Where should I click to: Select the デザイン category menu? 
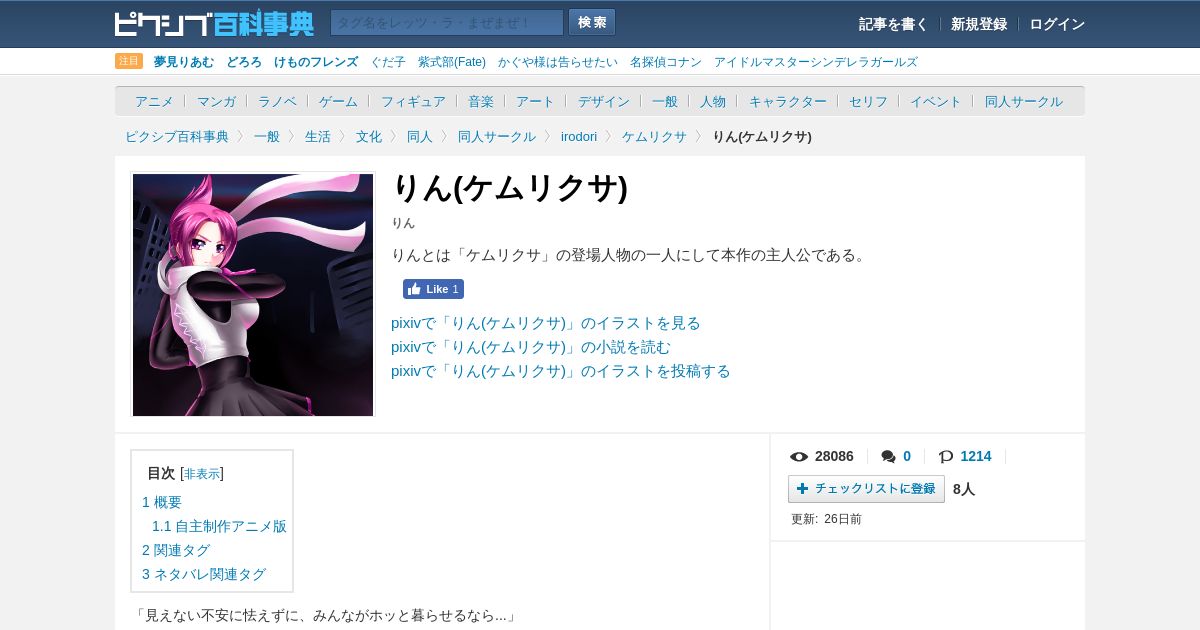(604, 101)
